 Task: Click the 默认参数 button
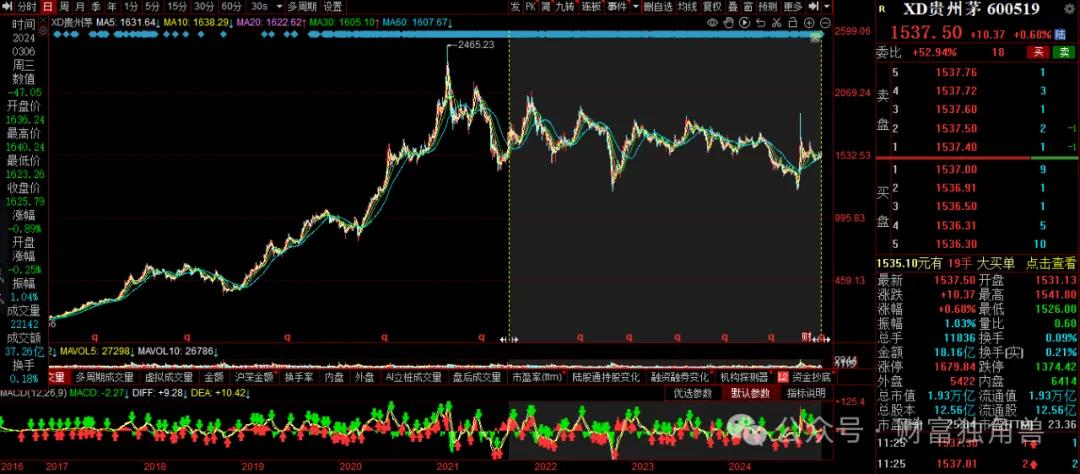pyautogui.click(x=750, y=393)
